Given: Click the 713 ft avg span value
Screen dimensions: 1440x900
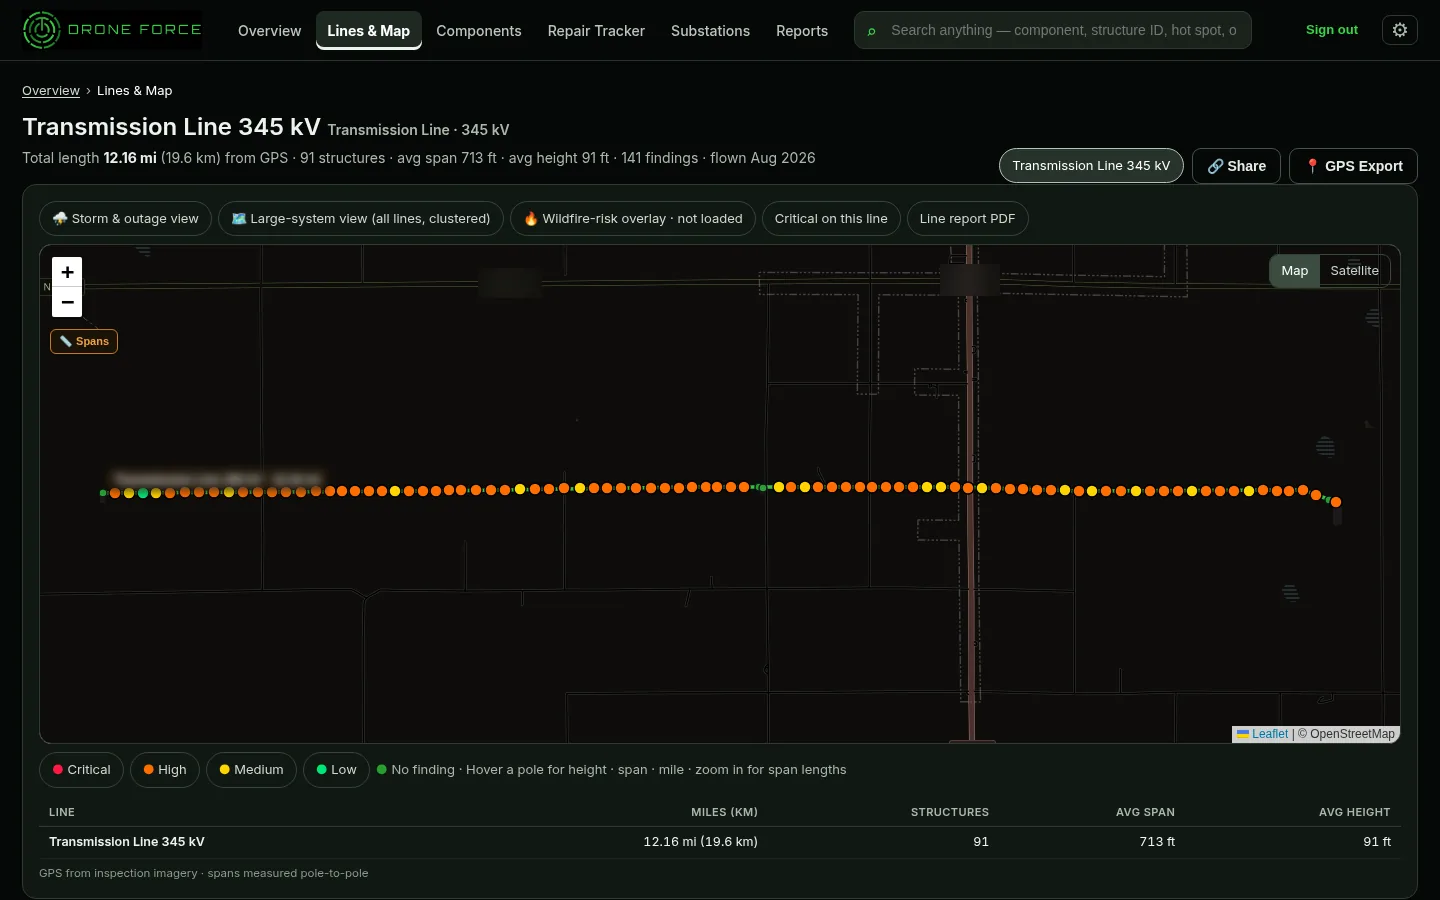Looking at the screenshot, I should (1157, 842).
